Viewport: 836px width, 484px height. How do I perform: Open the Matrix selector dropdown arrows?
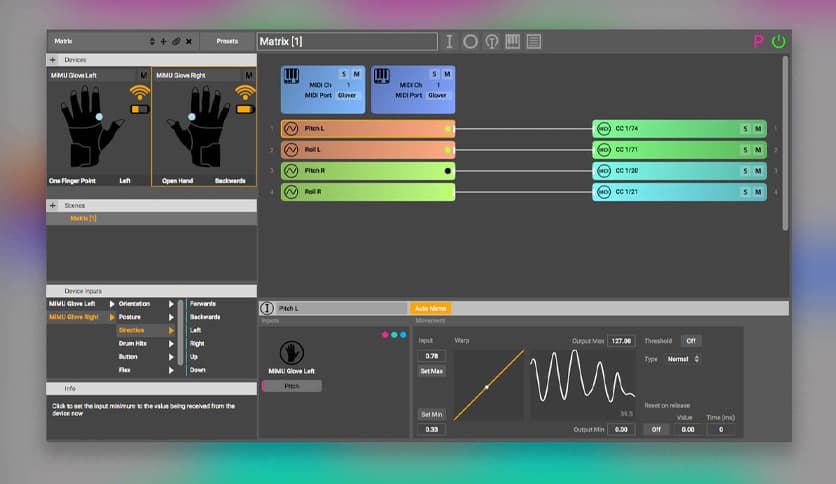click(152, 41)
